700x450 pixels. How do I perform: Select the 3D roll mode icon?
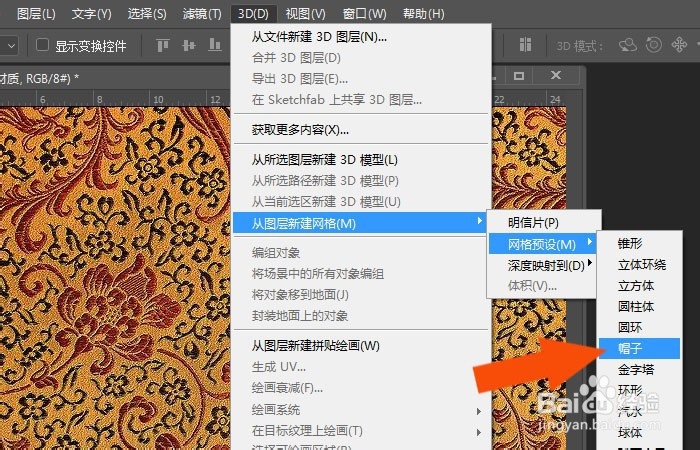pyautogui.click(x=654, y=45)
